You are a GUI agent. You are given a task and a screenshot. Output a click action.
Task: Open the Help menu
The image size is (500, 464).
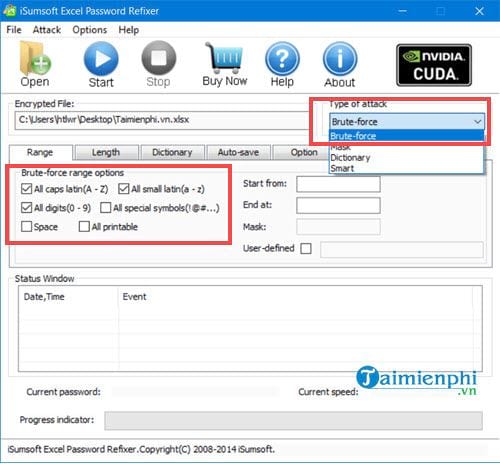[129, 30]
